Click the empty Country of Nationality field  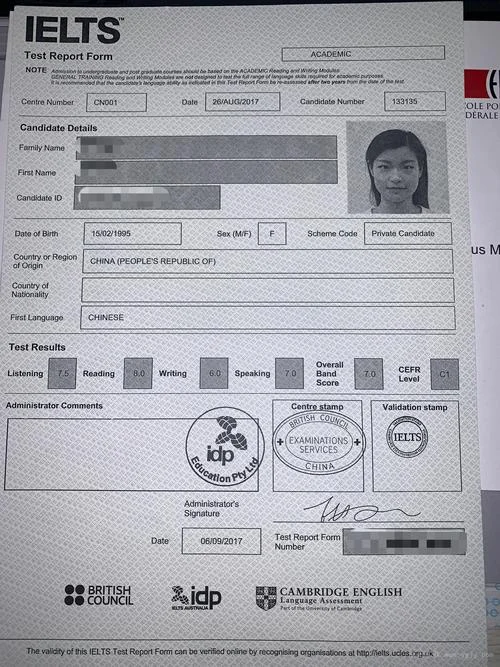[268, 290]
